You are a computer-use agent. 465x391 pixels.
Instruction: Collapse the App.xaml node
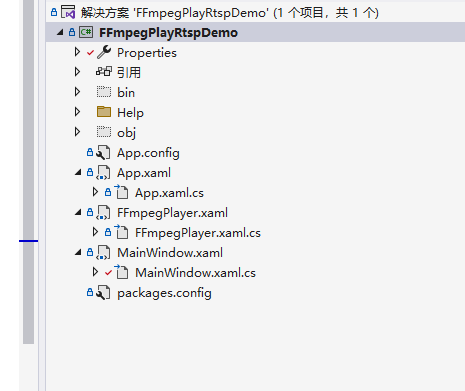click(x=78, y=173)
